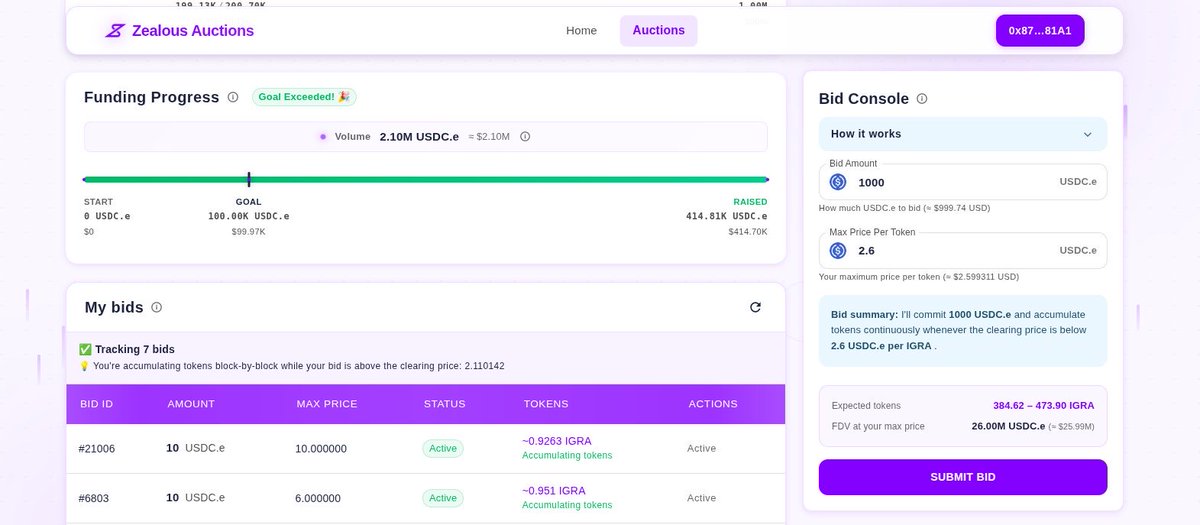Click the funding progress bar
Screen dimensions: 1200x525
tap(426, 179)
